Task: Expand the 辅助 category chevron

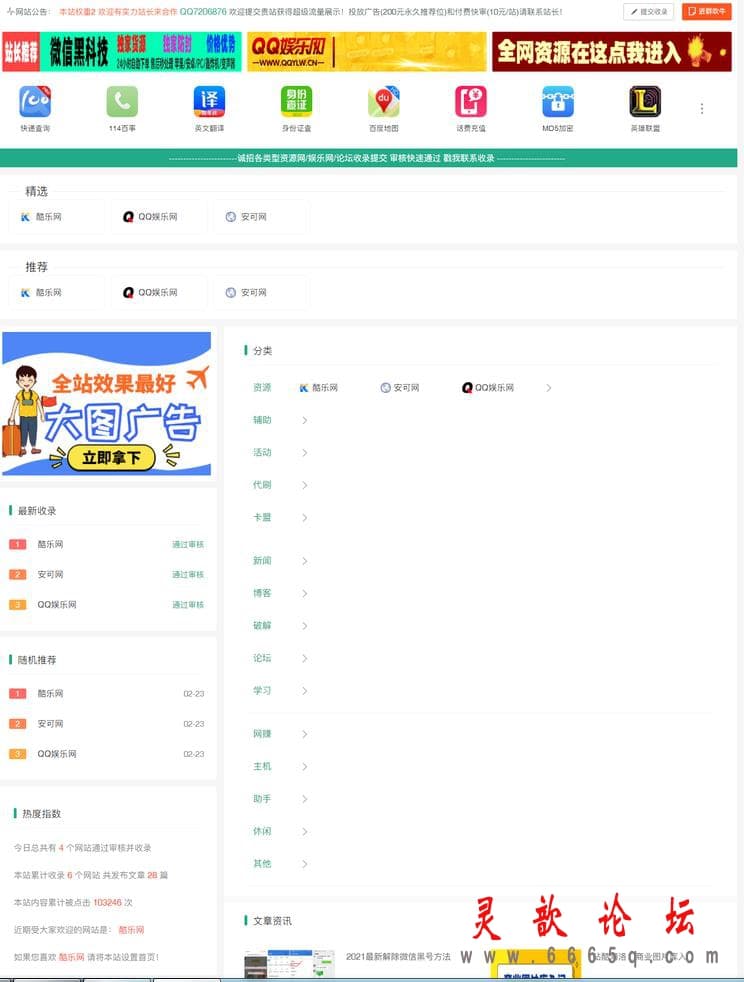Action: pyautogui.click(x=304, y=420)
